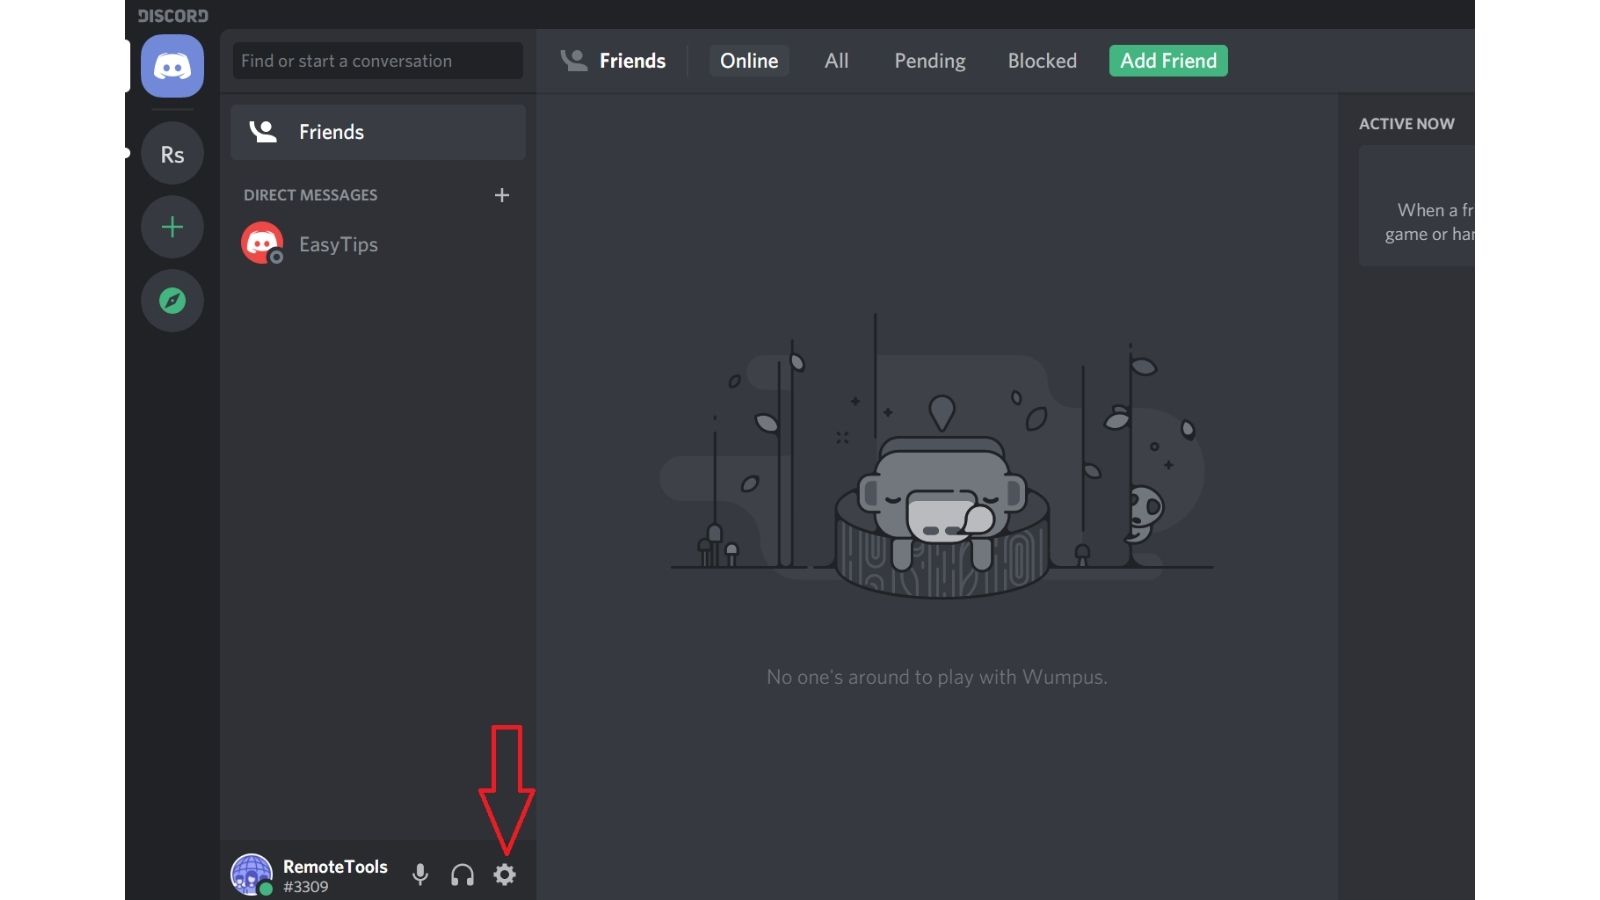This screenshot has height=900, width=1600.
Task: Click the EasyTips avatar icon
Action: (262, 243)
